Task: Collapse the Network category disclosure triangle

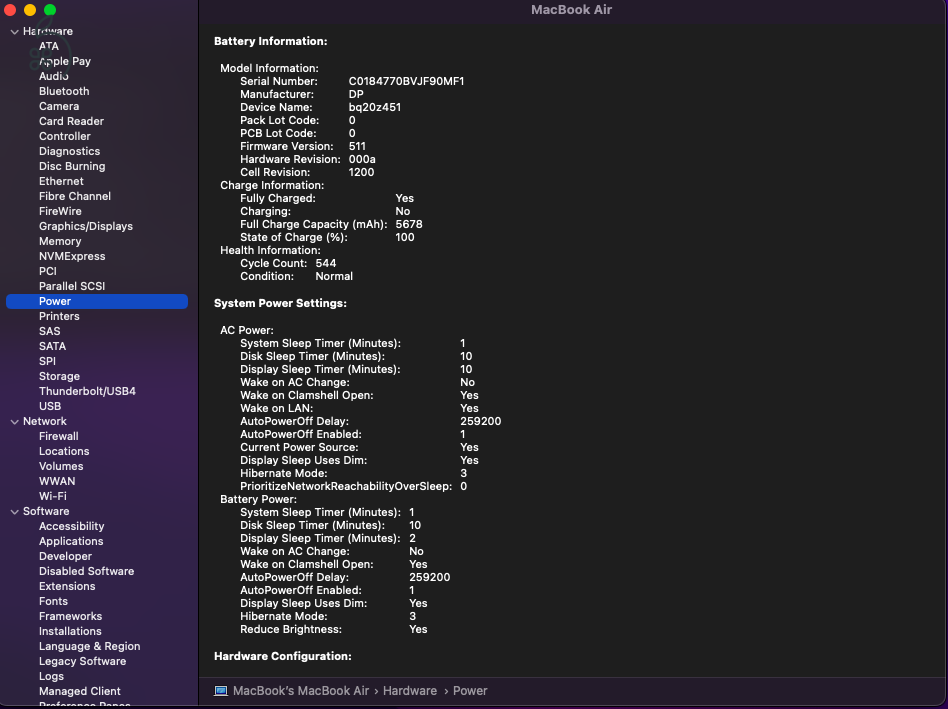Action: click(14, 422)
